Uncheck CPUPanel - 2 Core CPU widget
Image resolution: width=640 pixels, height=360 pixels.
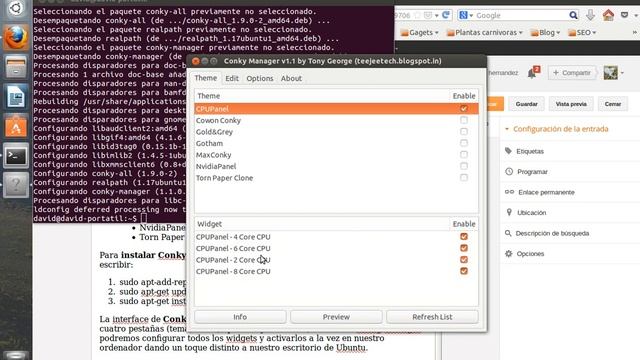[464, 260]
